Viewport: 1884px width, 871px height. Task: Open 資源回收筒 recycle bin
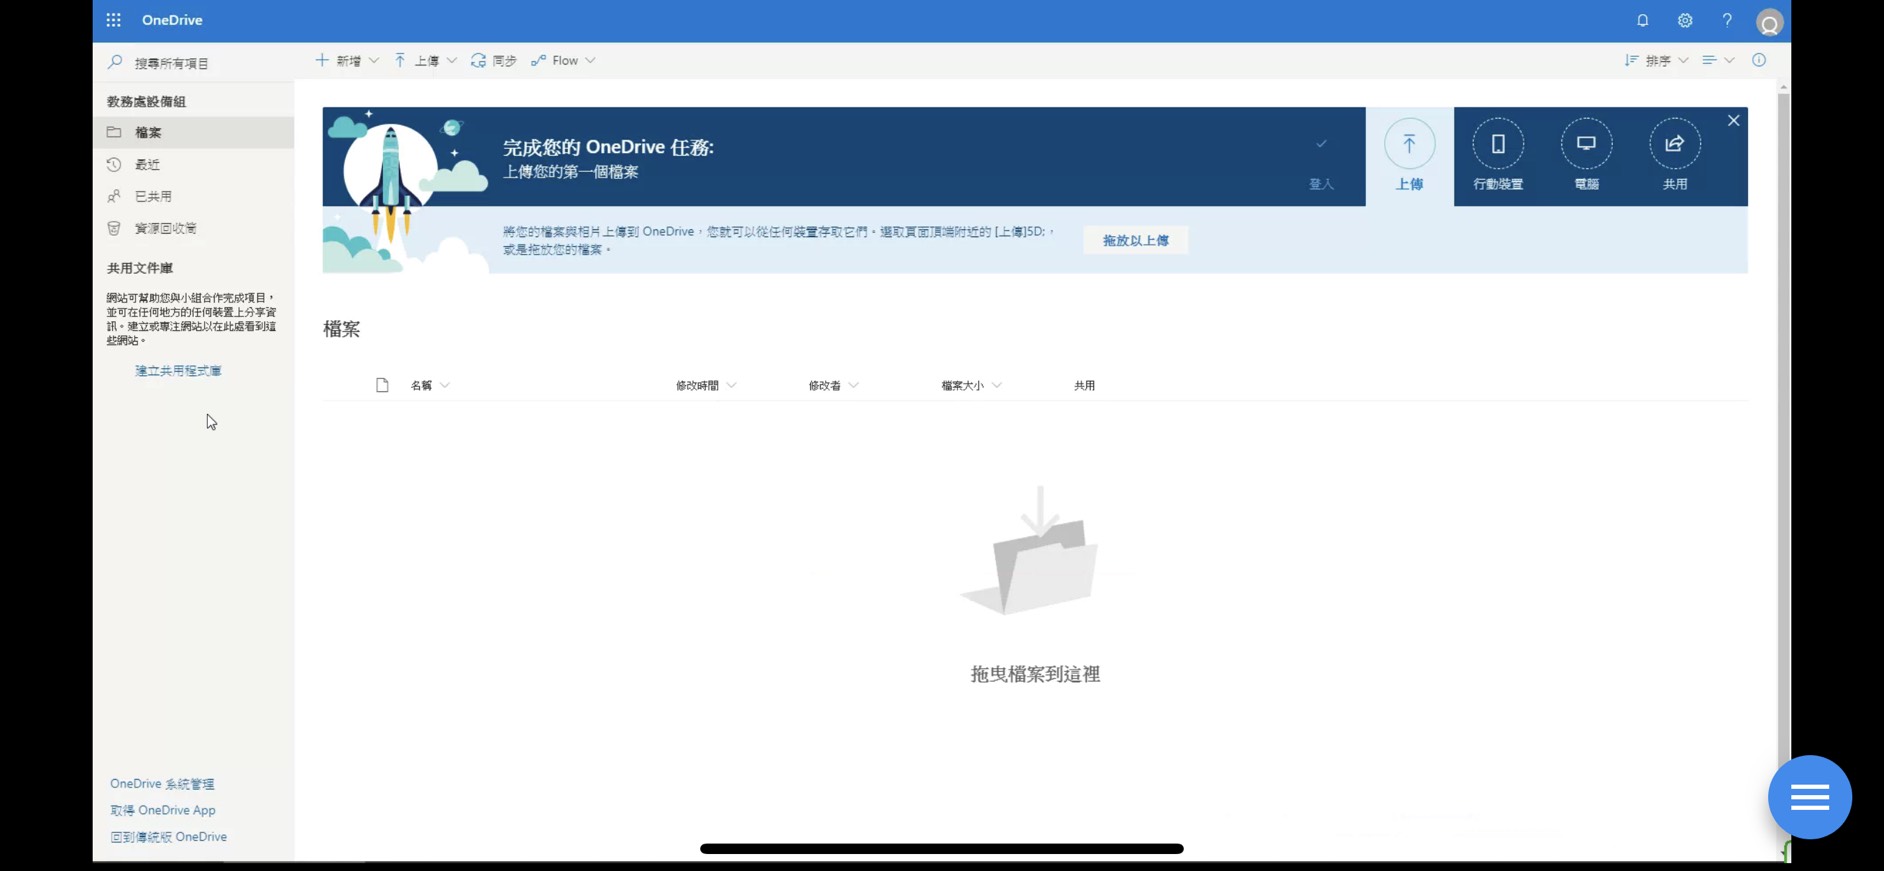[x=194, y=228]
